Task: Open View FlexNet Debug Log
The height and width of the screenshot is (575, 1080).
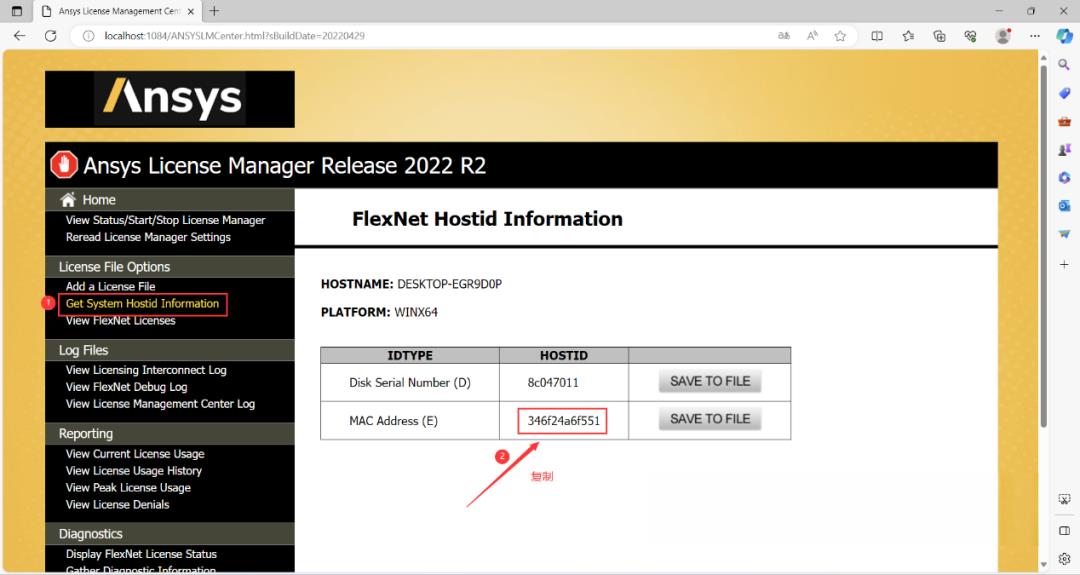Action: pyautogui.click(x=126, y=387)
